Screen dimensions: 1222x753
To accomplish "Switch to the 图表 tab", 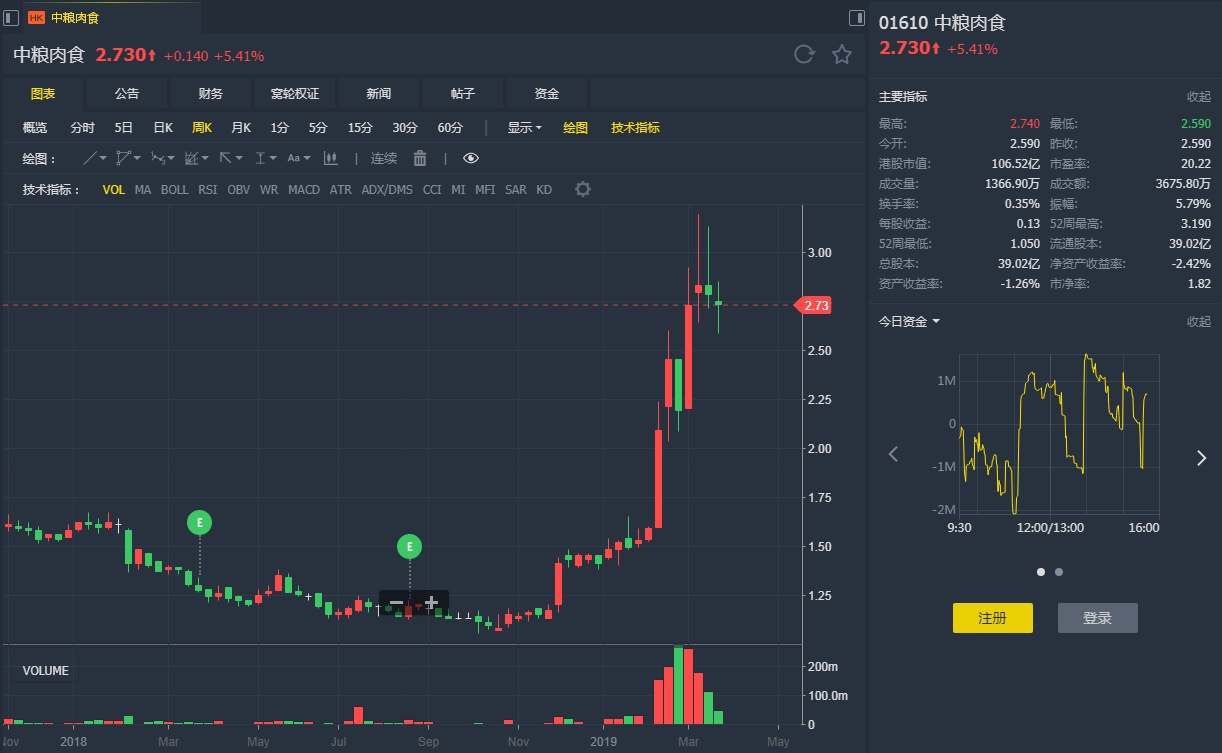I will (43, 94).
